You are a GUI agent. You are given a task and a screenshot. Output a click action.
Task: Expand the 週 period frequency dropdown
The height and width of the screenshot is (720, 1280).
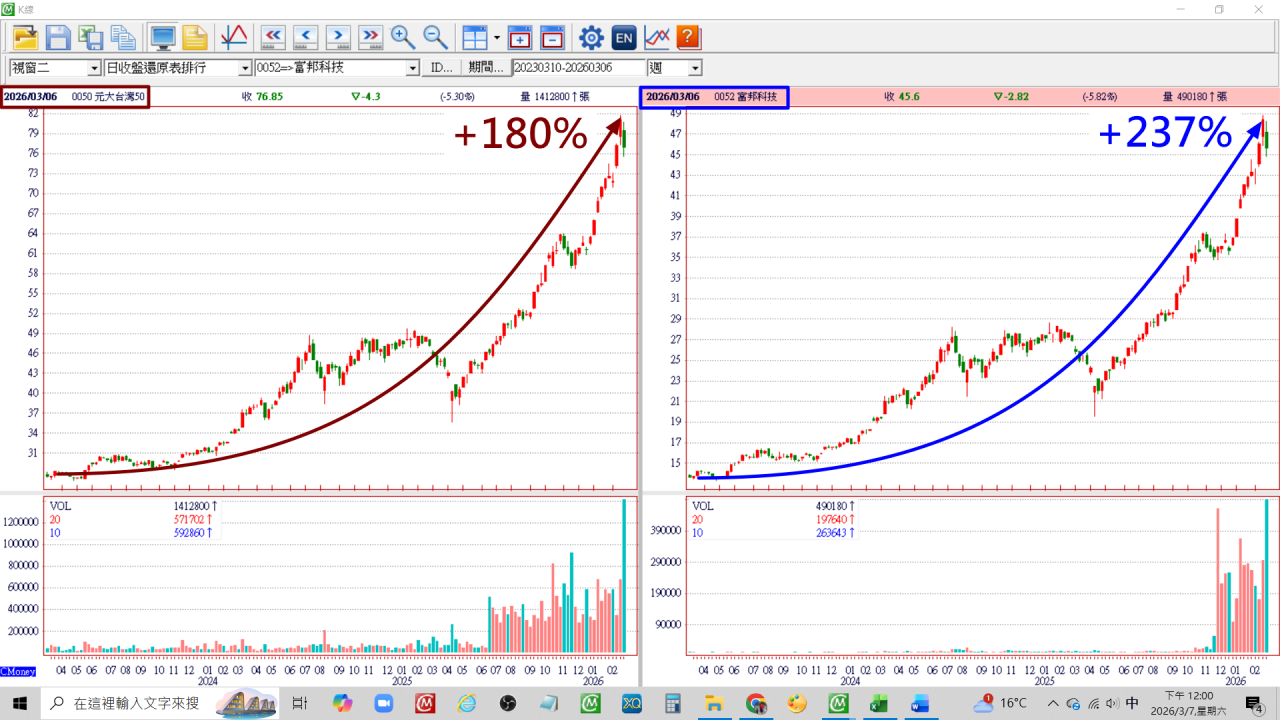point(695,68)
